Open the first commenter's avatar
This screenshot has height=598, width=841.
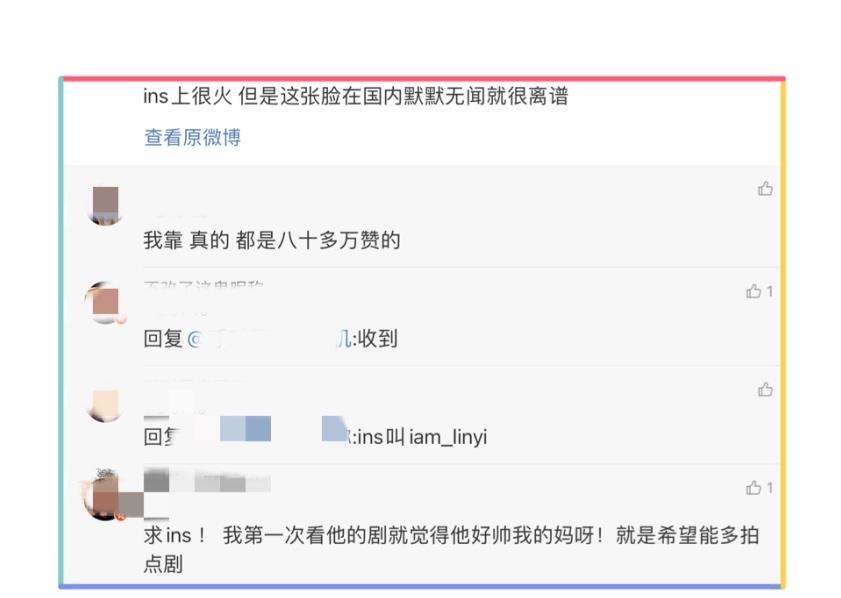pos(105,206)
